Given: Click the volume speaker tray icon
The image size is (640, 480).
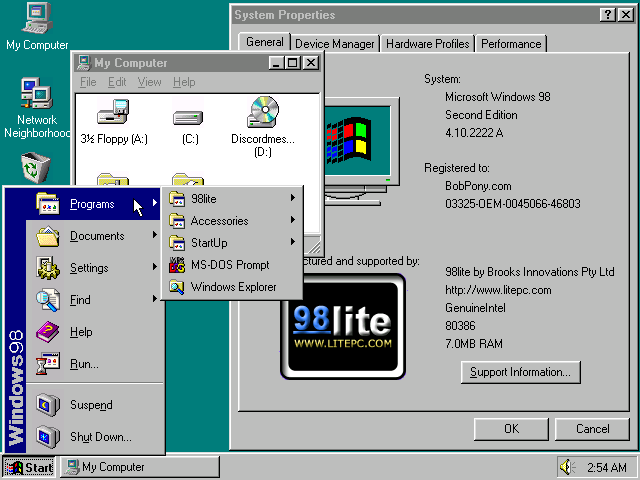Looking at the screenshot, I should 568,467.
